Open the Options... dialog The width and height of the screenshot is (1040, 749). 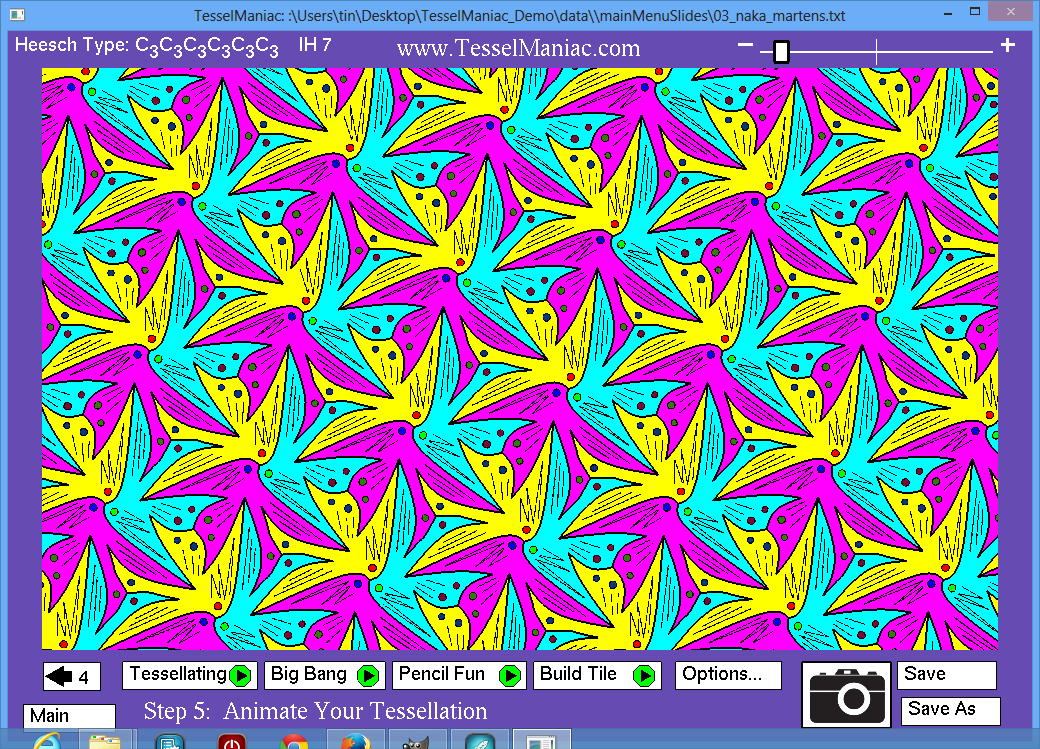pyautogui.click(x=728, y=675)
